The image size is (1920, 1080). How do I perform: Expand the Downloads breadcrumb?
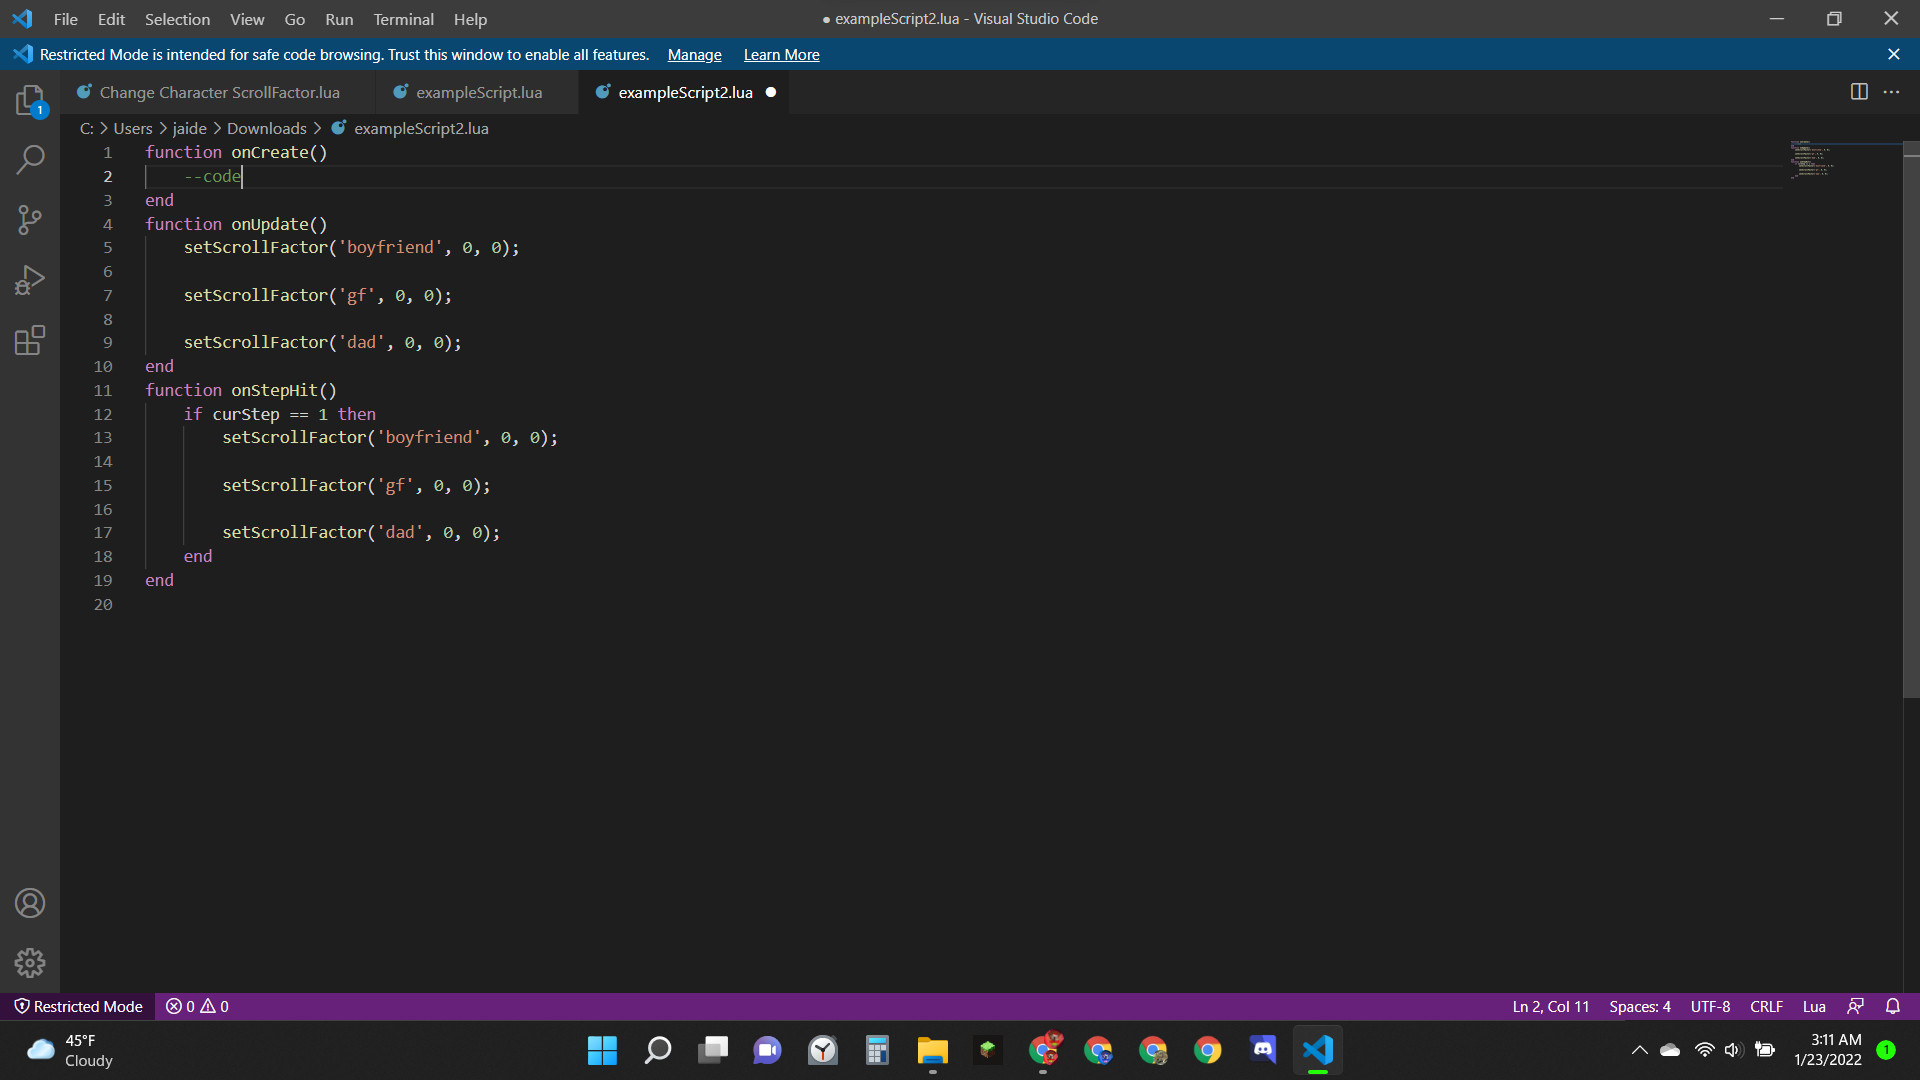coord(266,128)
